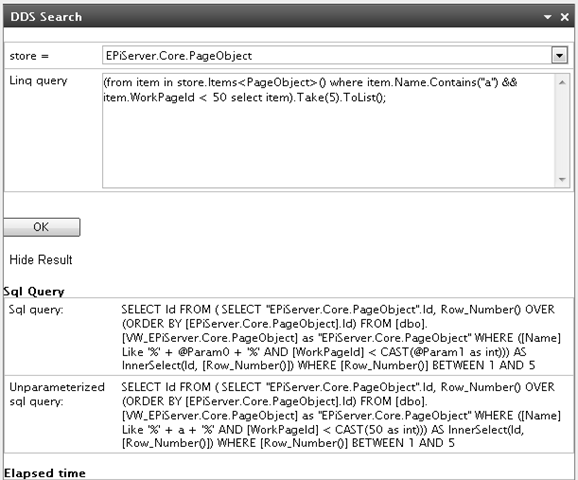Open the DDS Search panel menu arrow
The width and height of the screenshot is (578, 480).
(x=547, y=17)
